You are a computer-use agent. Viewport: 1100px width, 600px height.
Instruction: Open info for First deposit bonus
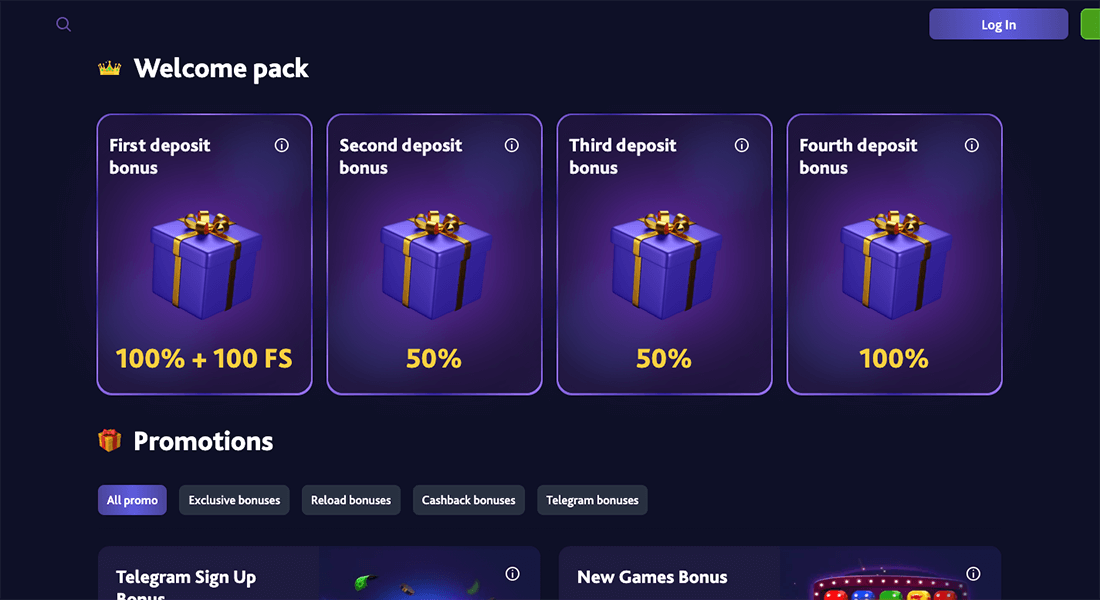281,145
